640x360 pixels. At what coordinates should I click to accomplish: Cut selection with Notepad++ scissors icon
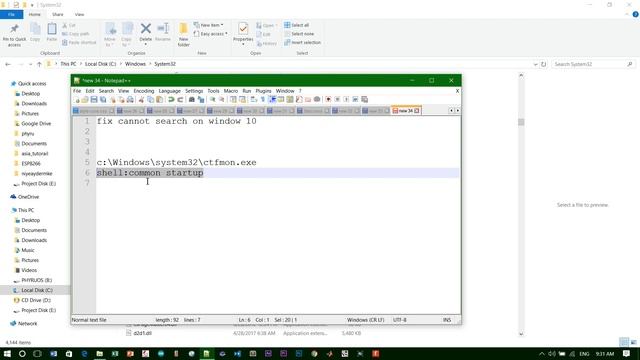[x=141, y=100]
